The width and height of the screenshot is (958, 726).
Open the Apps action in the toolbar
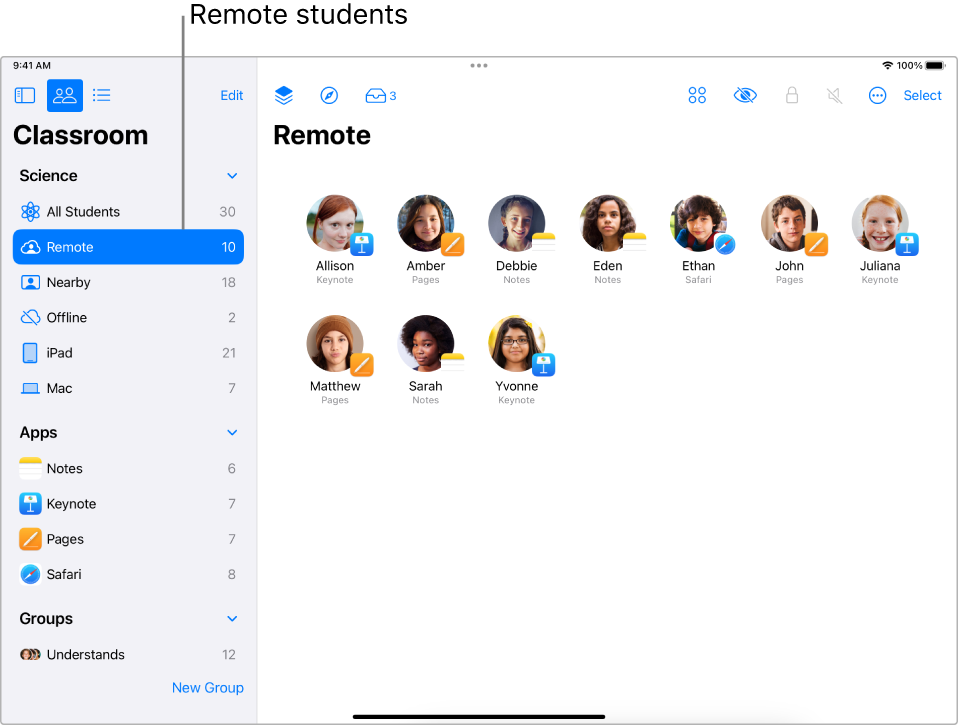(x=283, y=95)
